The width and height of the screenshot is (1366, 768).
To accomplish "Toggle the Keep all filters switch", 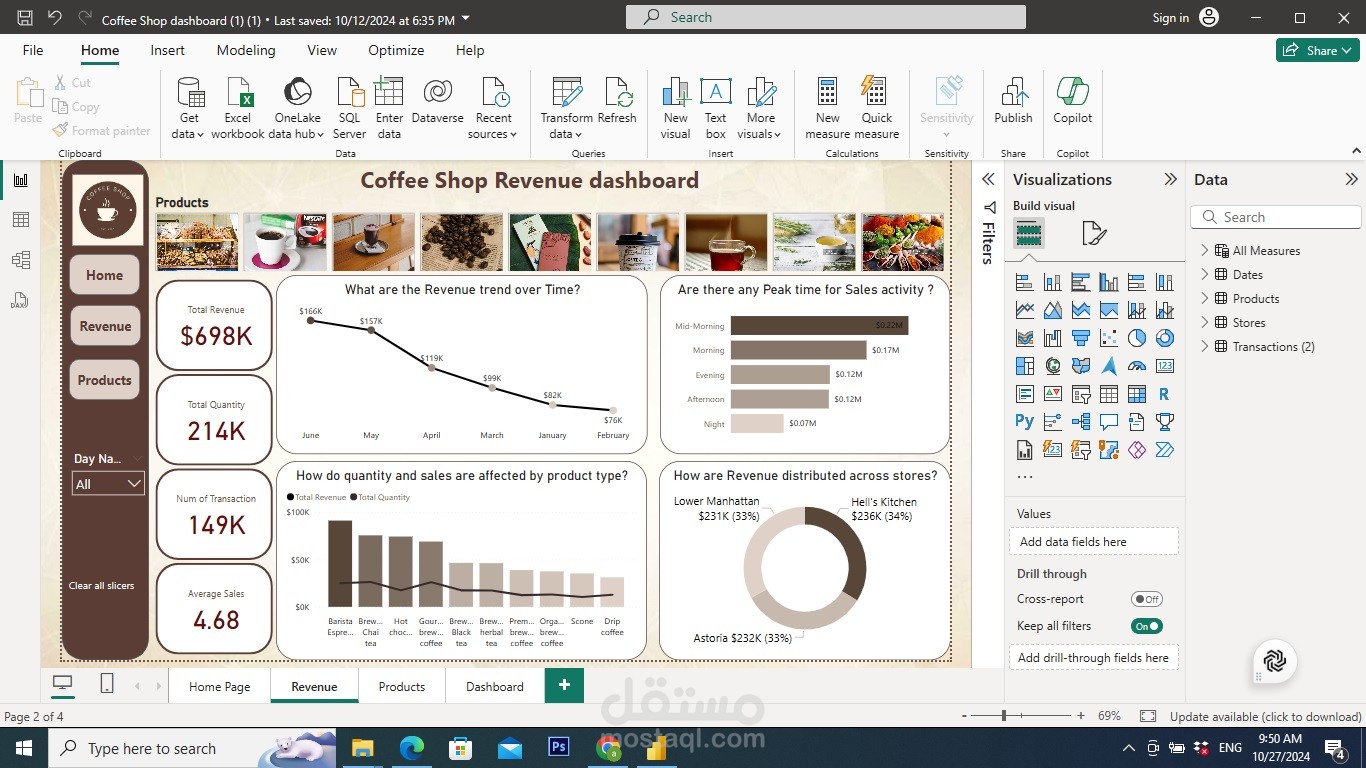I will pyautogui.click(x=1146, y=626).
